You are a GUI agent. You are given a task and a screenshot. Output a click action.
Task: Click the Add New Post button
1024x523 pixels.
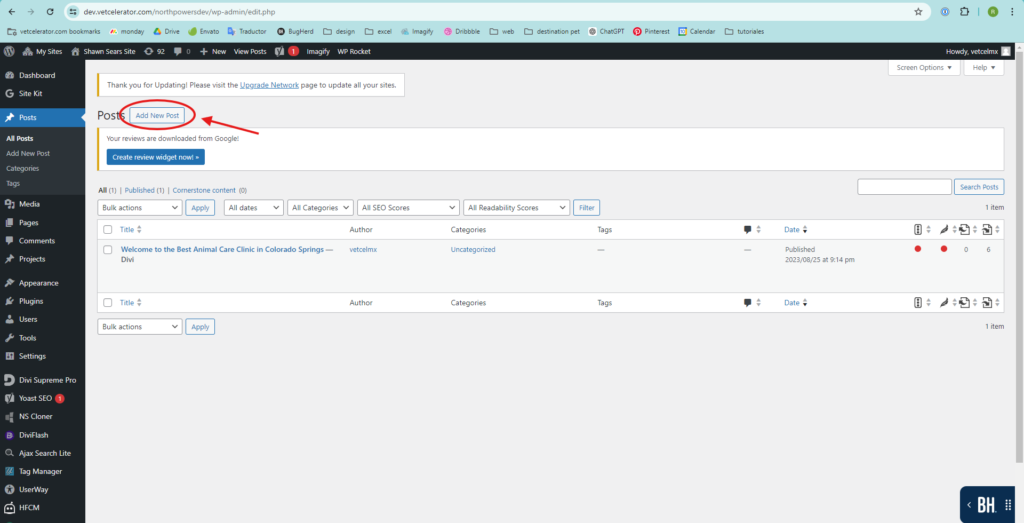[157, 116]
